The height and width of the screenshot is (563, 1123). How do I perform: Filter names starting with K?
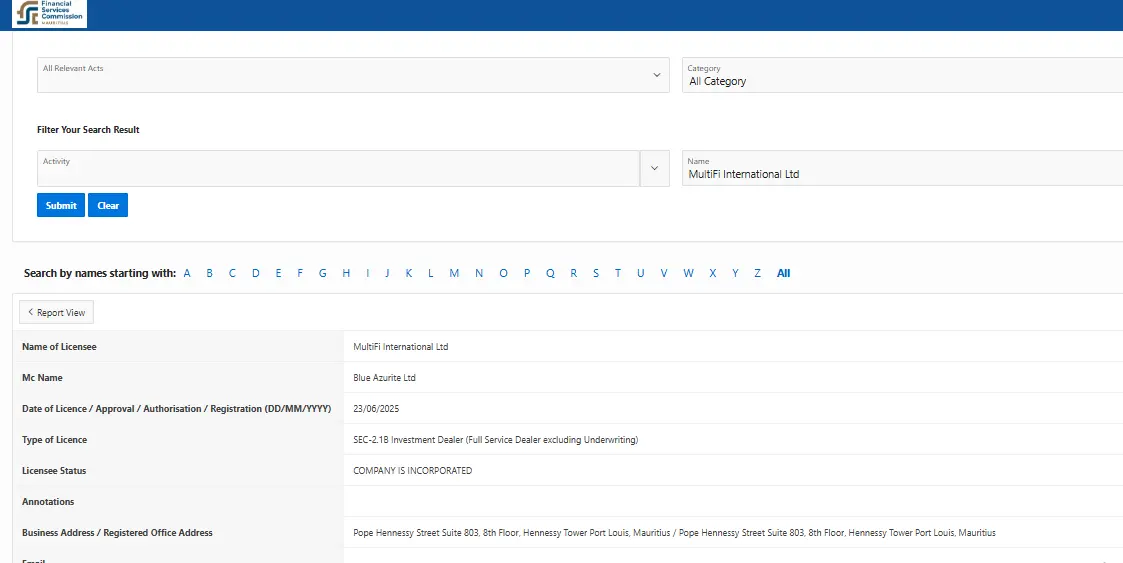coord(409,273)
